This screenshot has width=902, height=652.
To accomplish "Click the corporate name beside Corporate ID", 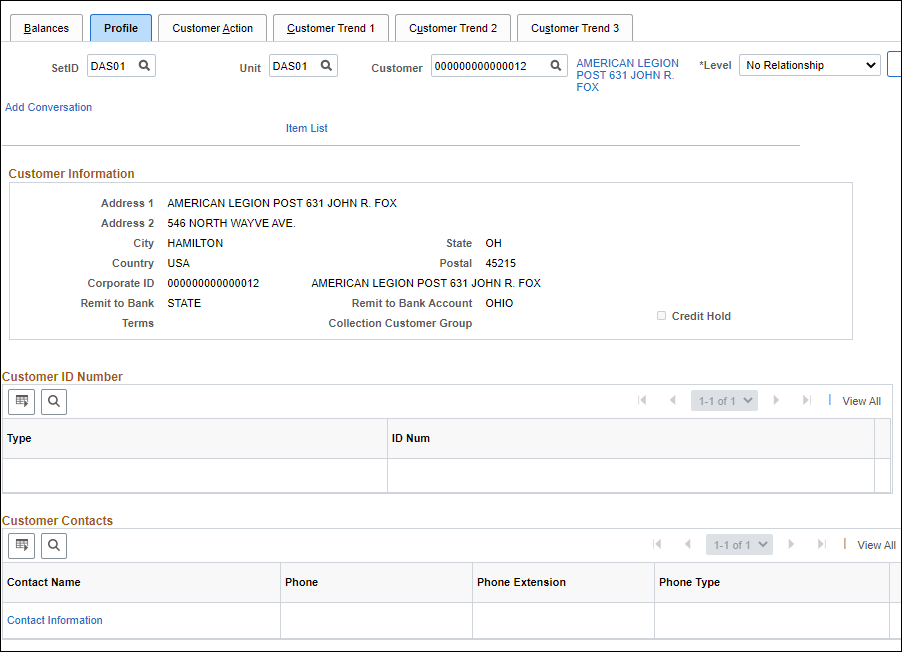I will [426, 284].
